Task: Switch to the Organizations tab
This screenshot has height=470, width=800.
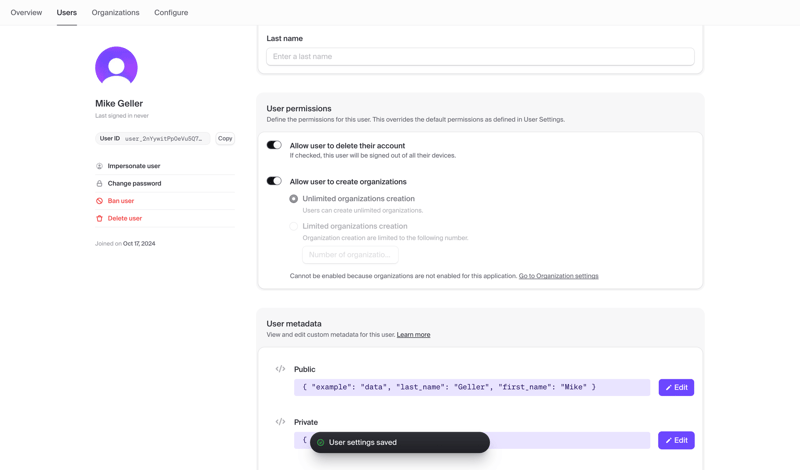Action: [115, 12]
